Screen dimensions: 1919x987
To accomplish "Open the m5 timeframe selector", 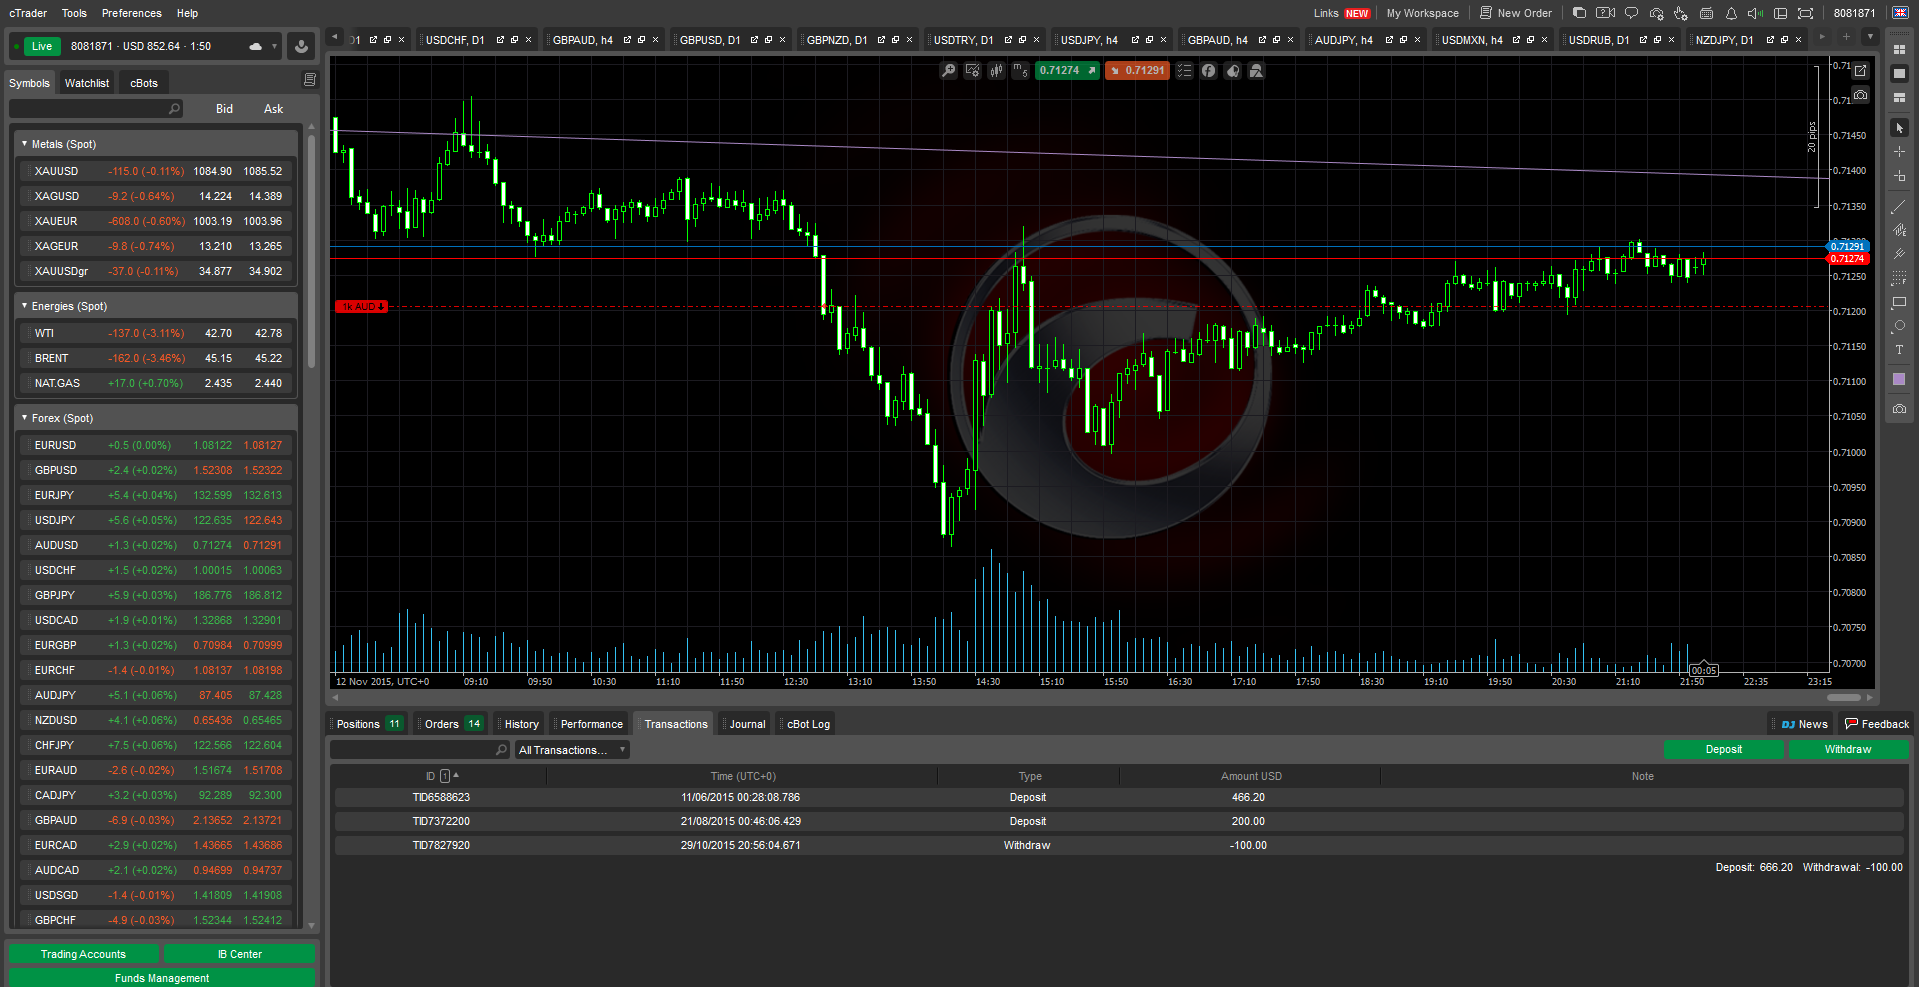I will click(x=1020, y=71).
